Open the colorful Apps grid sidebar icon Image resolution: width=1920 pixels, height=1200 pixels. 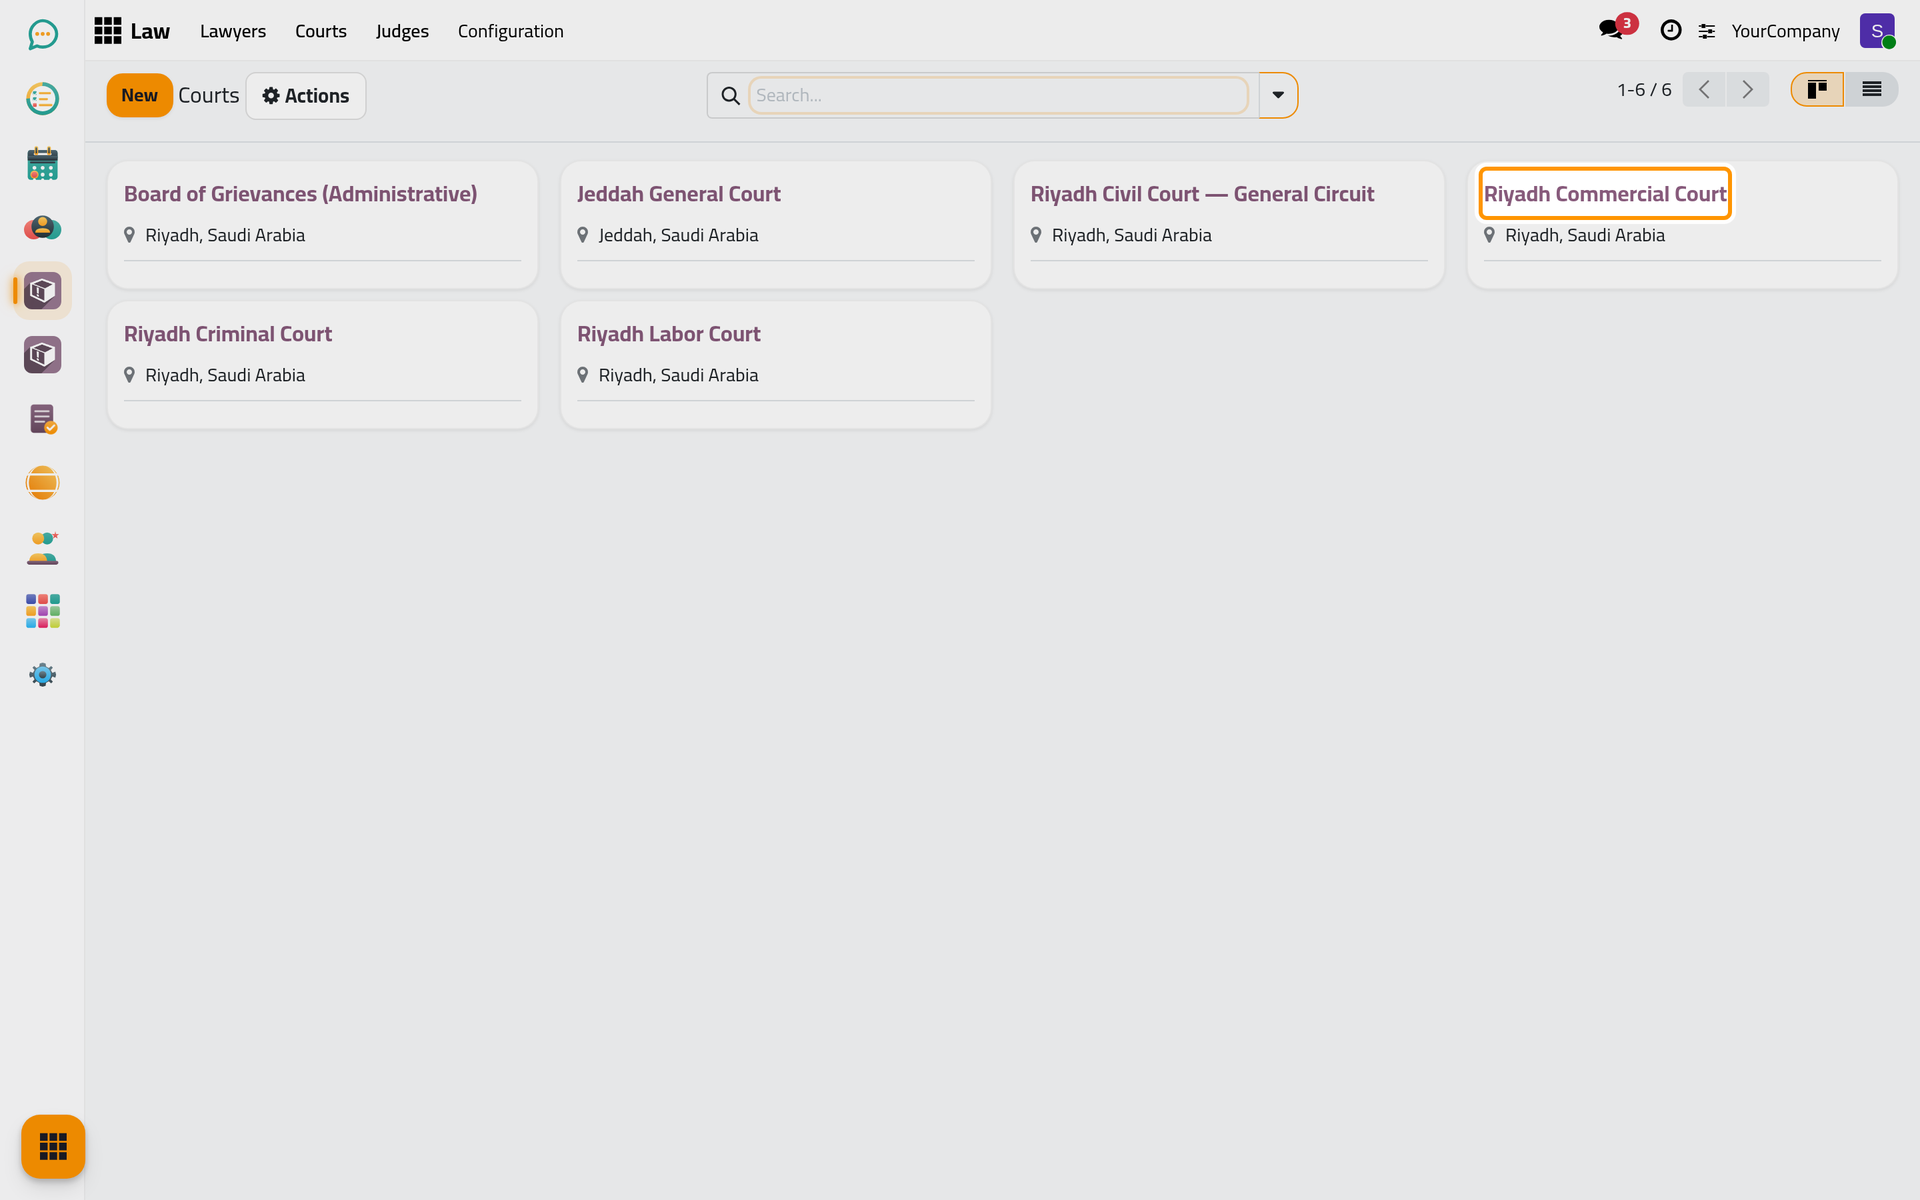(x=42, y=611)
